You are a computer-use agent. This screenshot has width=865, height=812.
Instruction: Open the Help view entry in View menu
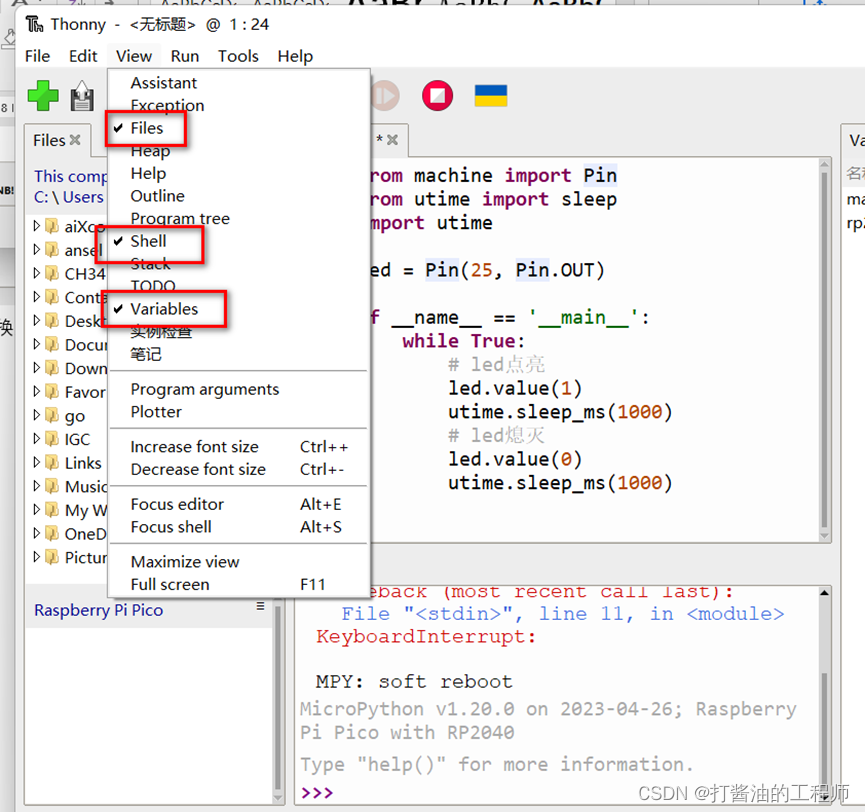(148, 173)
